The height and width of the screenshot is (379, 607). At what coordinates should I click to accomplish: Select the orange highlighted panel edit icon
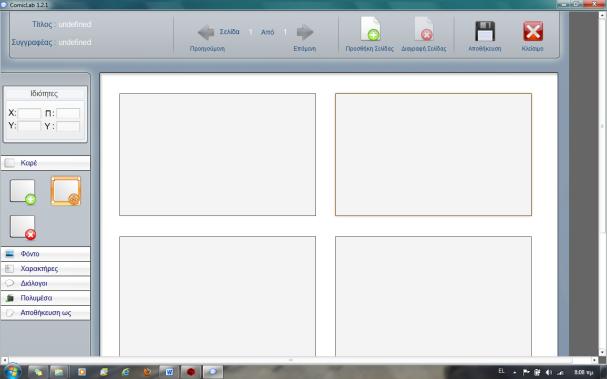click(x=66, y=191)
